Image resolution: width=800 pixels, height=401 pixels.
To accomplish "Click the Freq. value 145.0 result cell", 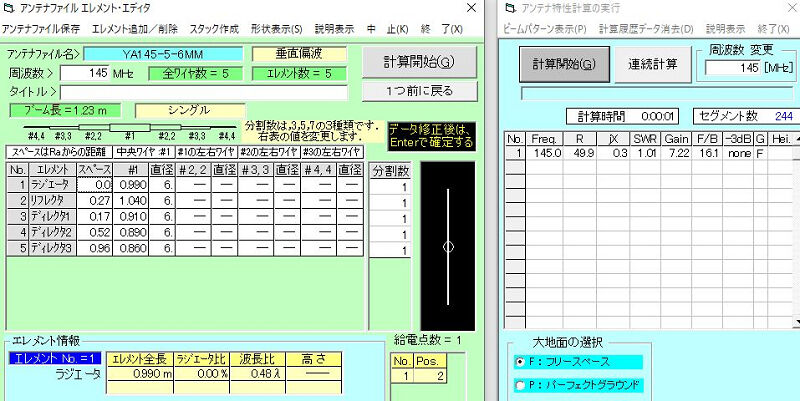I will (x=544, y=153).
